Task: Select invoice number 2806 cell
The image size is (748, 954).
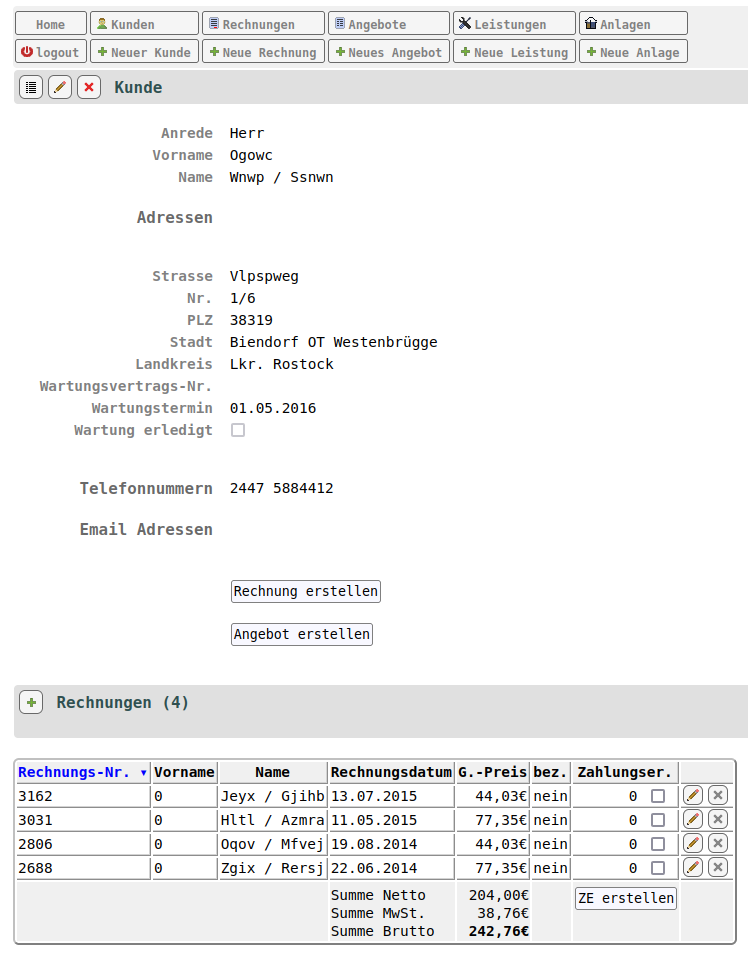Action: click(x=83, y=844)
